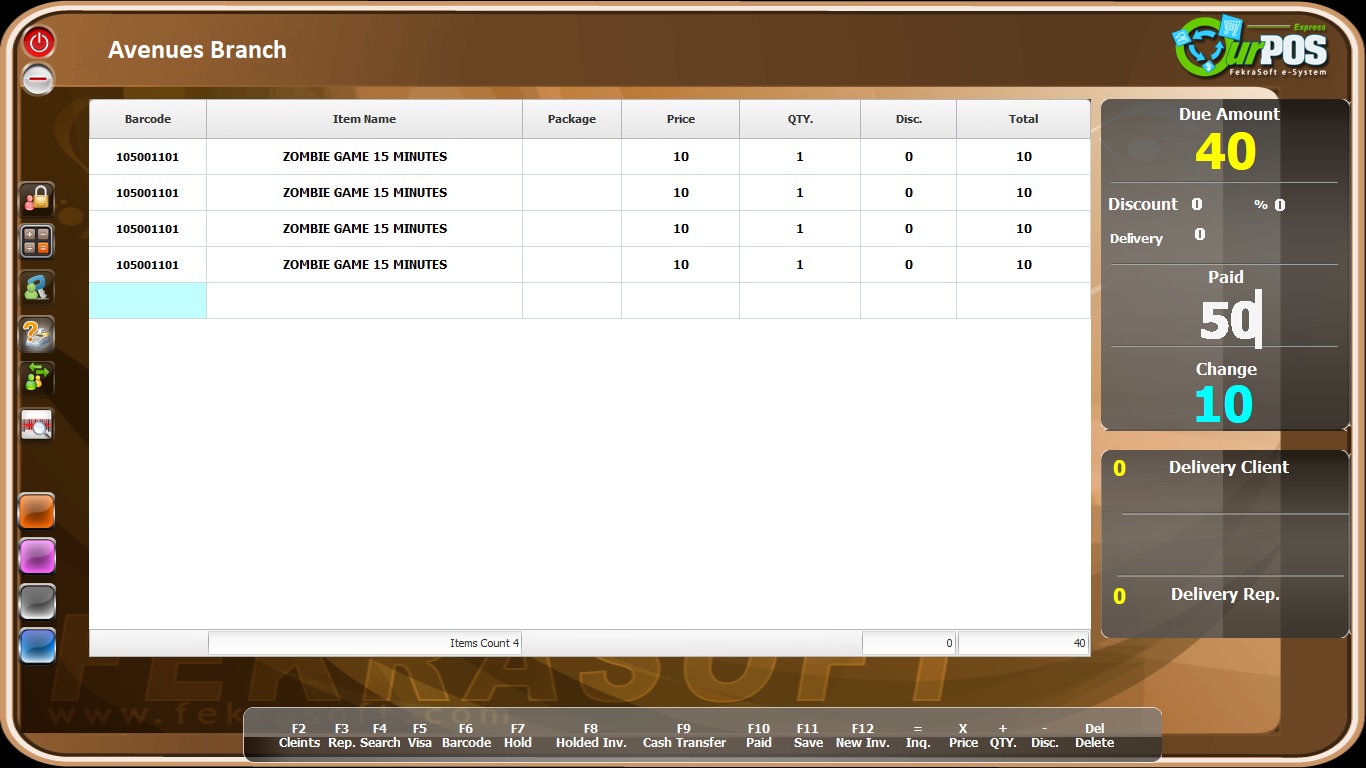Click the Paid amount input field
The width and height of the screenshot is (1366, 768).
1226,319
